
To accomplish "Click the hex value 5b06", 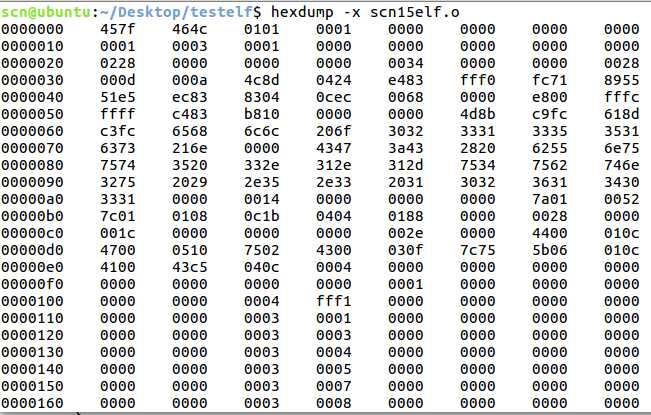I will (x=550, y=250).
